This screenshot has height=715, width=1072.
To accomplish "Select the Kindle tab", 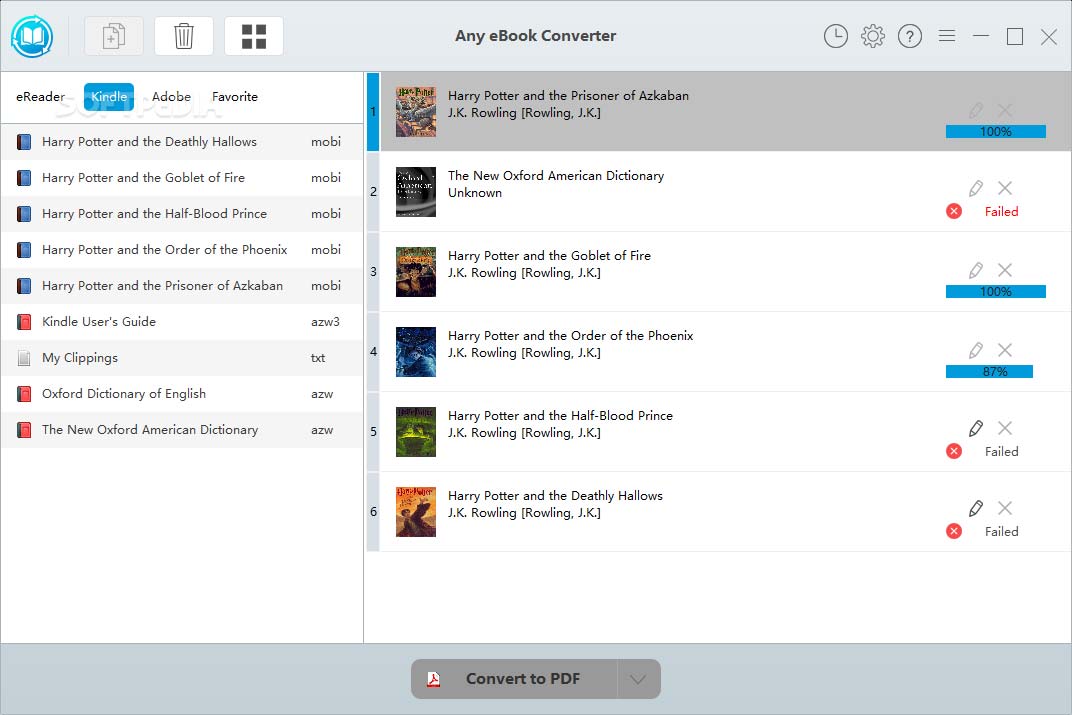I will [109, 96].
